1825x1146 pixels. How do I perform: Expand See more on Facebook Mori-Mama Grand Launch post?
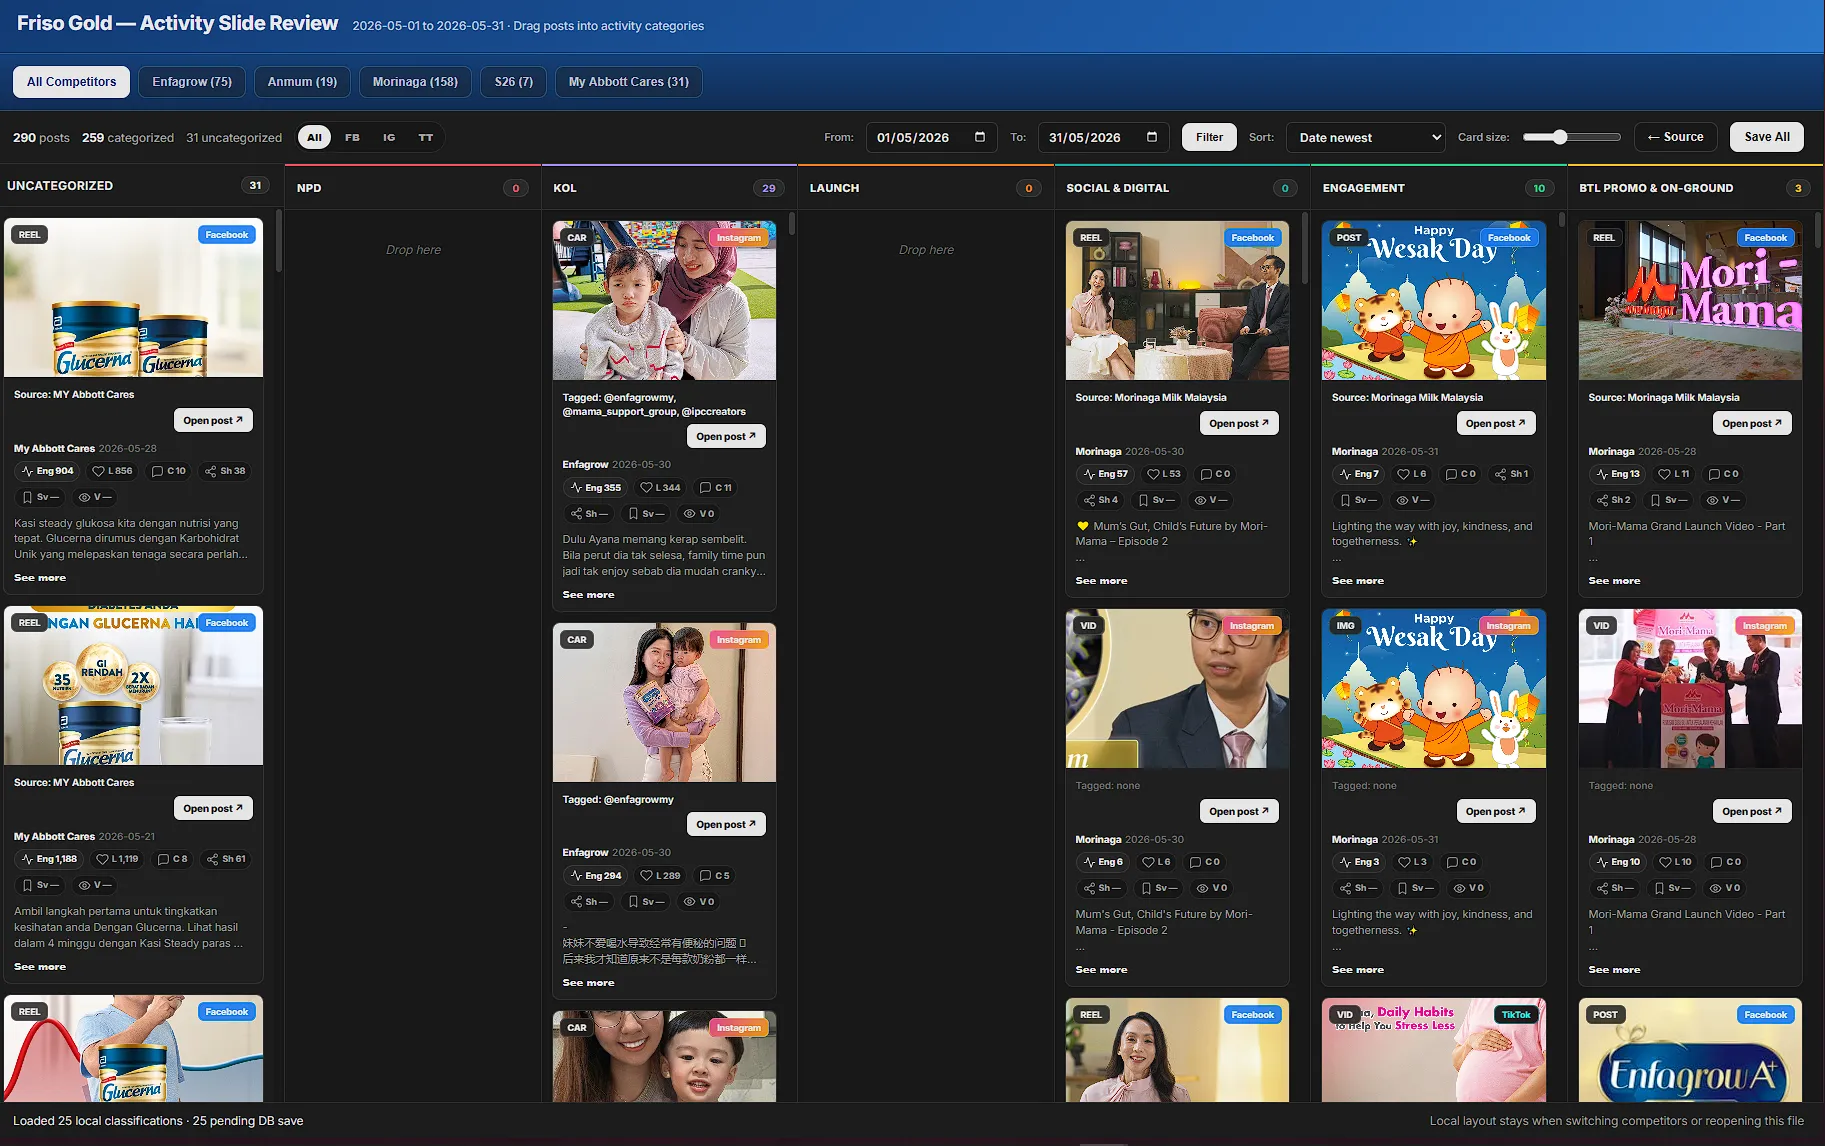pos(1614,581)
